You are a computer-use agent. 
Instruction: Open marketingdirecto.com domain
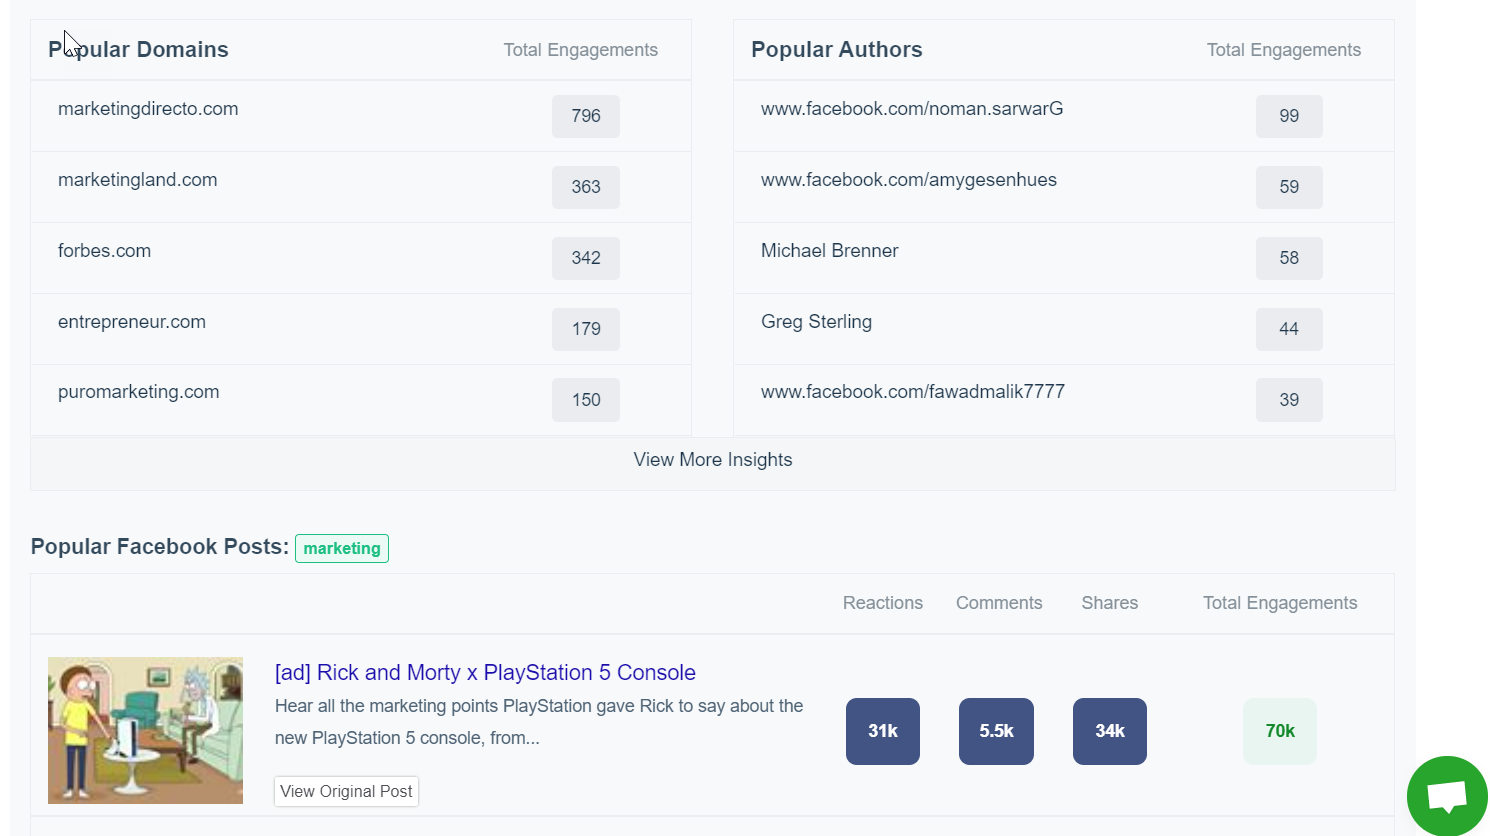pos(148,109)
